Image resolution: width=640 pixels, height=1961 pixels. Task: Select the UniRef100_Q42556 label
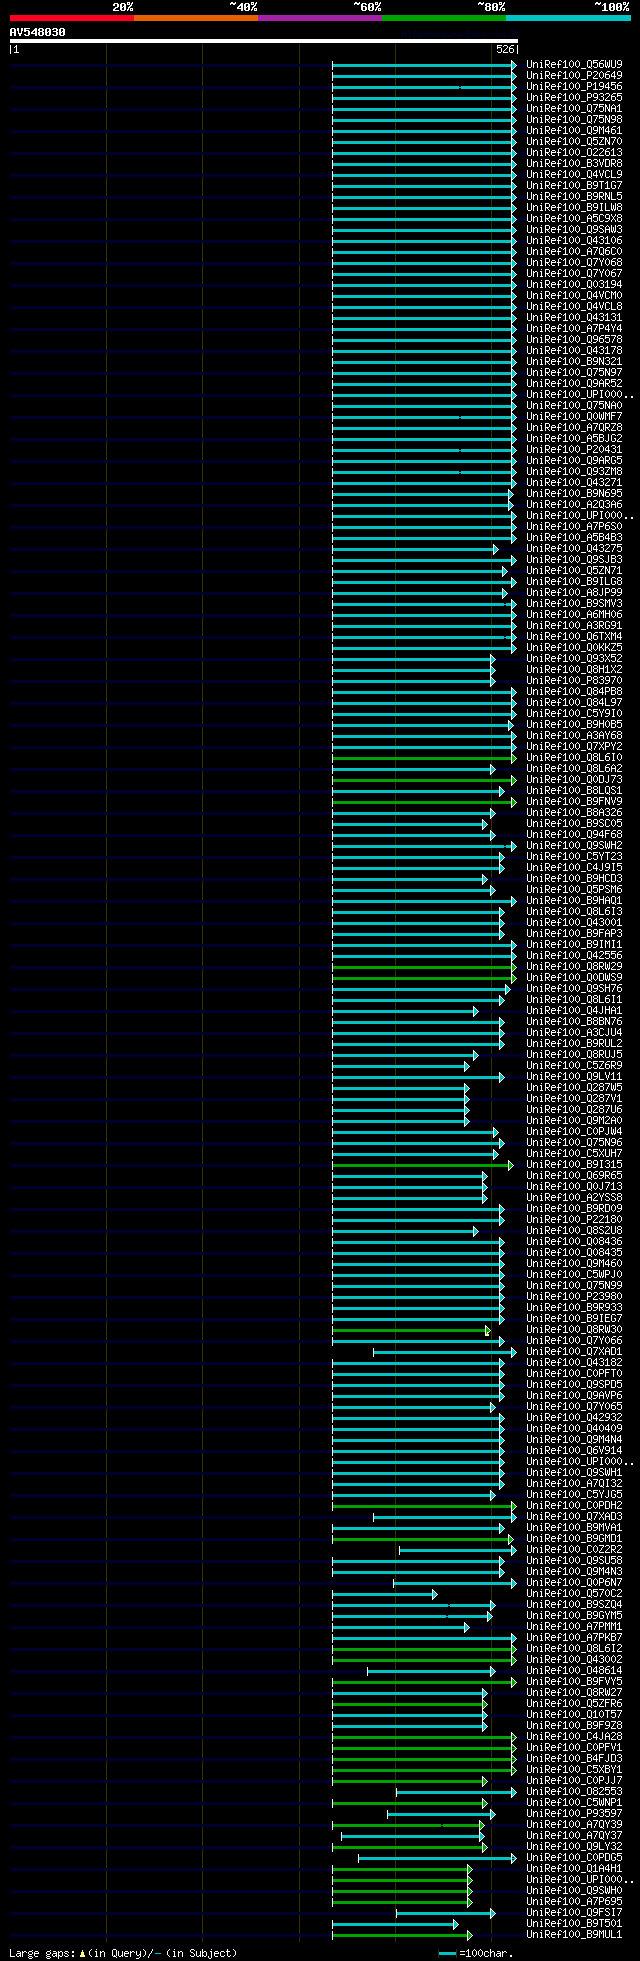click(574, 955)
